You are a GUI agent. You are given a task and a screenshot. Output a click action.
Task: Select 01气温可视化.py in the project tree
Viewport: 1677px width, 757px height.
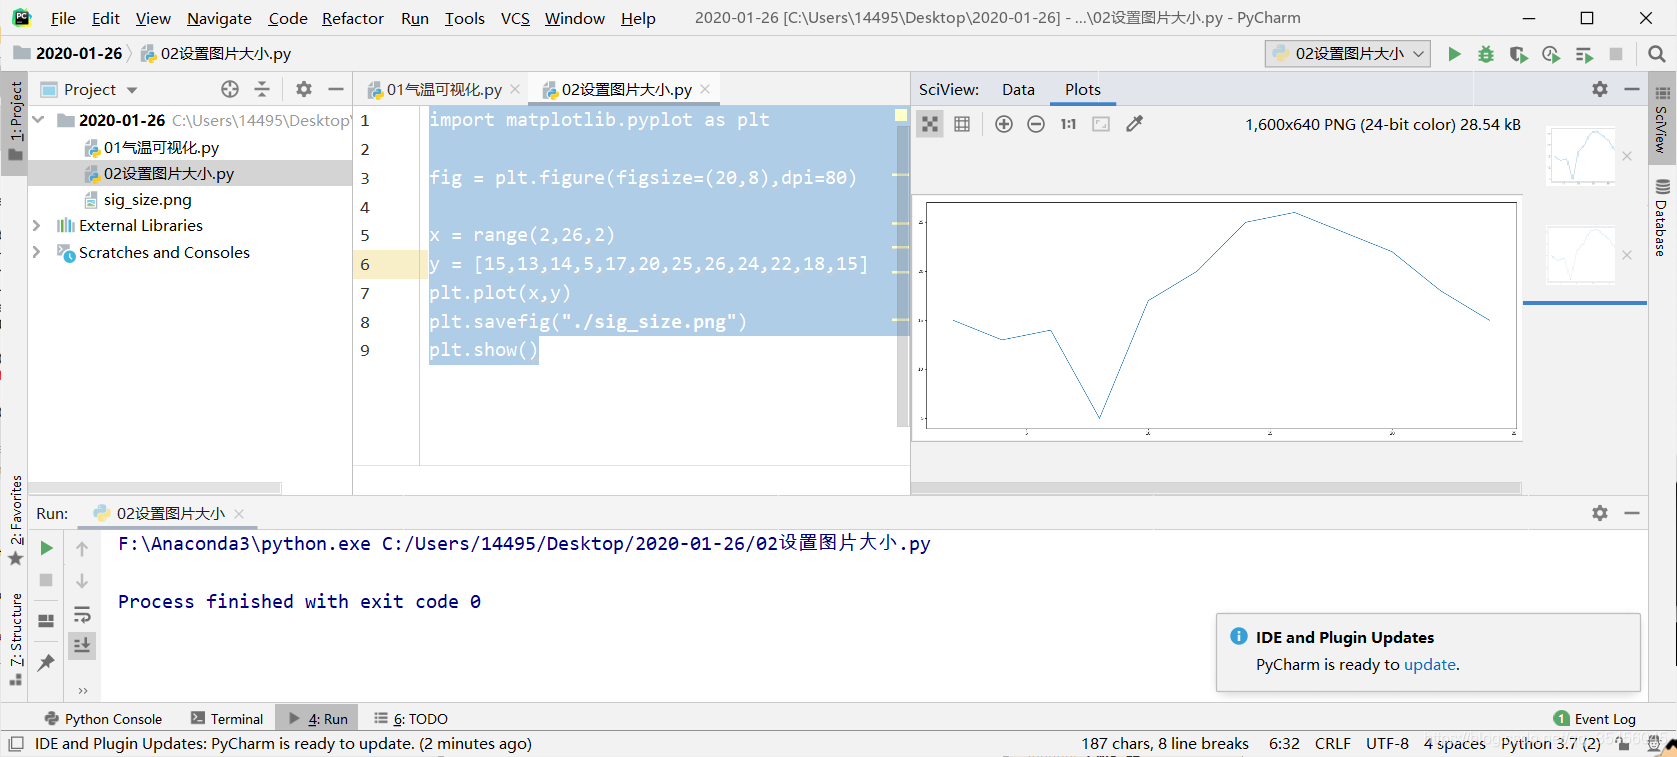click(160, 147)
